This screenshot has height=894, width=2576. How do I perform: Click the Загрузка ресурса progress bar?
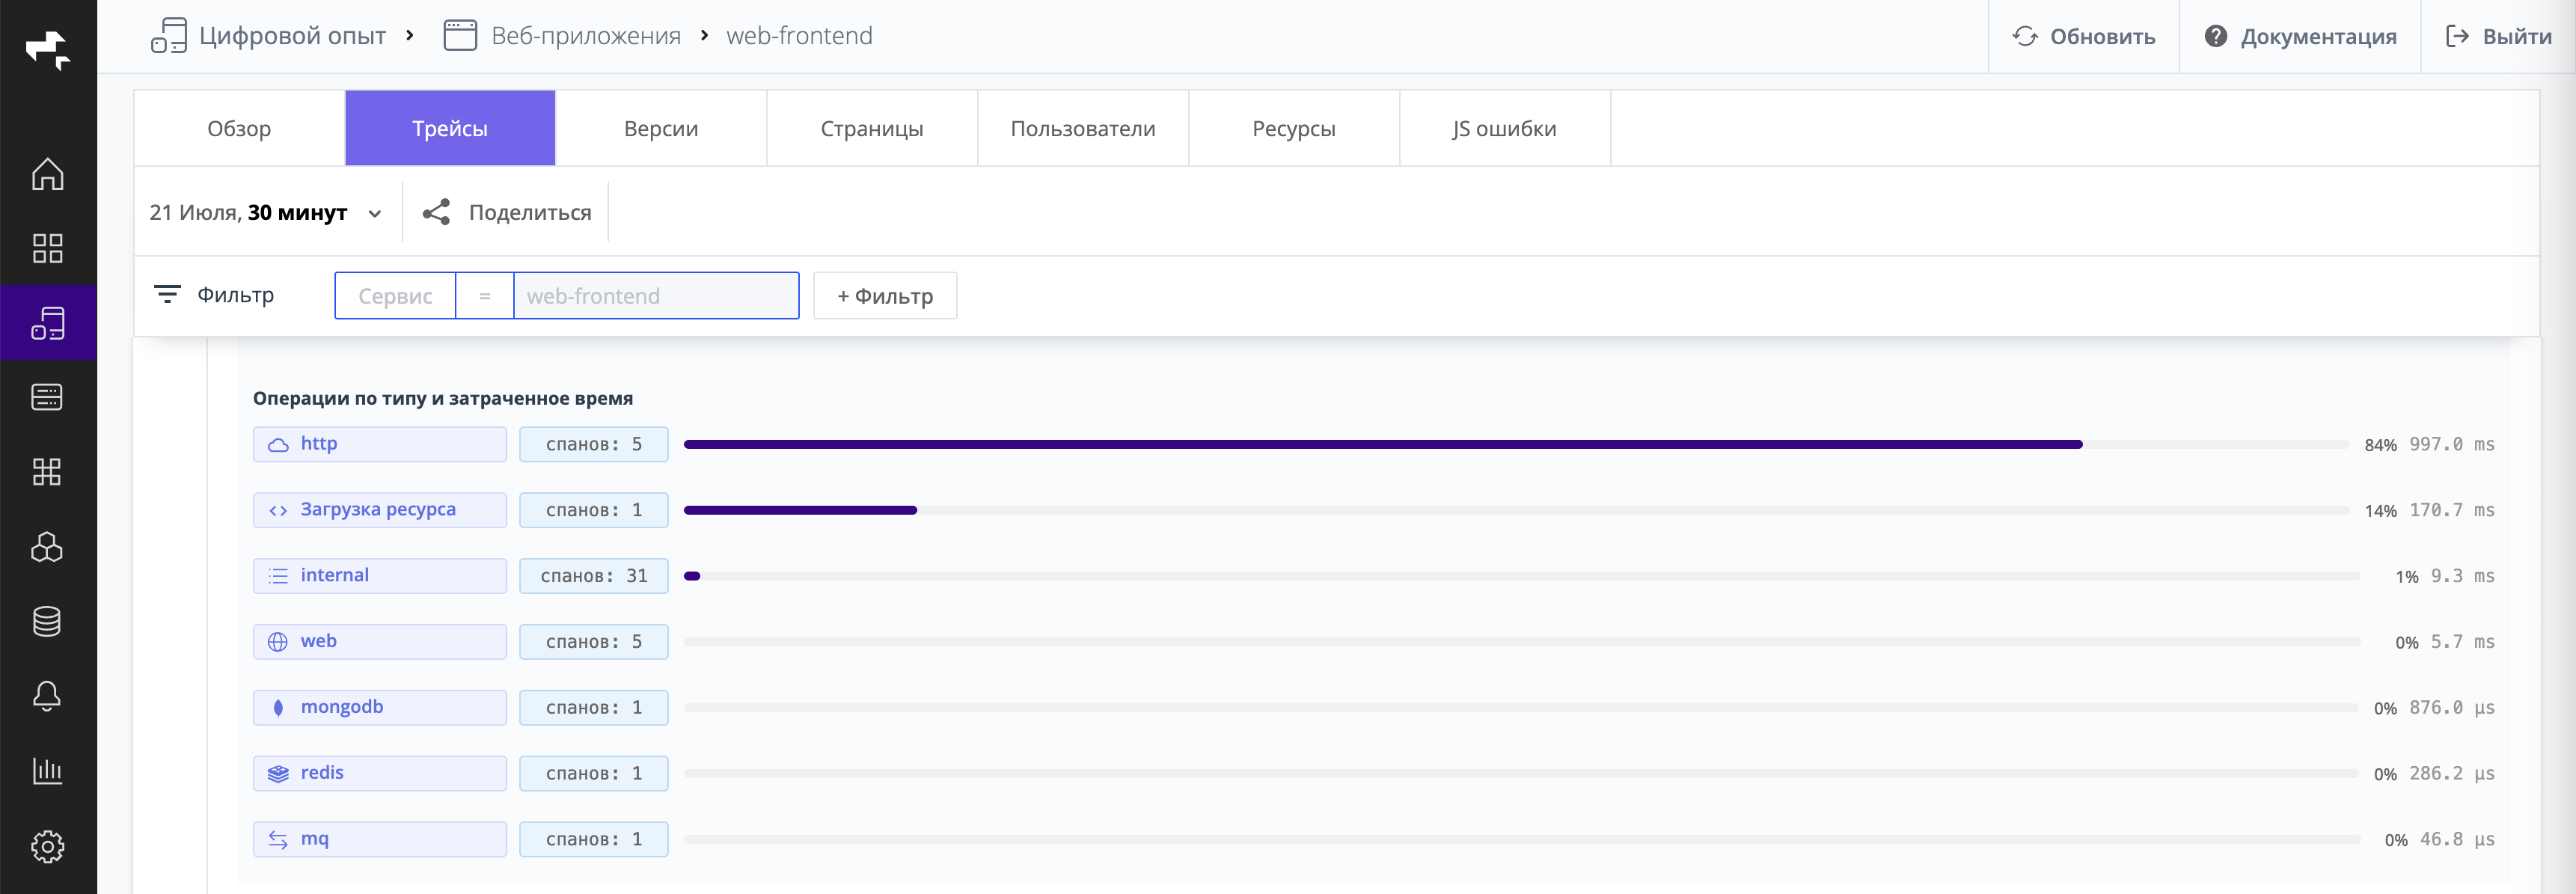tap(1516, 510)
